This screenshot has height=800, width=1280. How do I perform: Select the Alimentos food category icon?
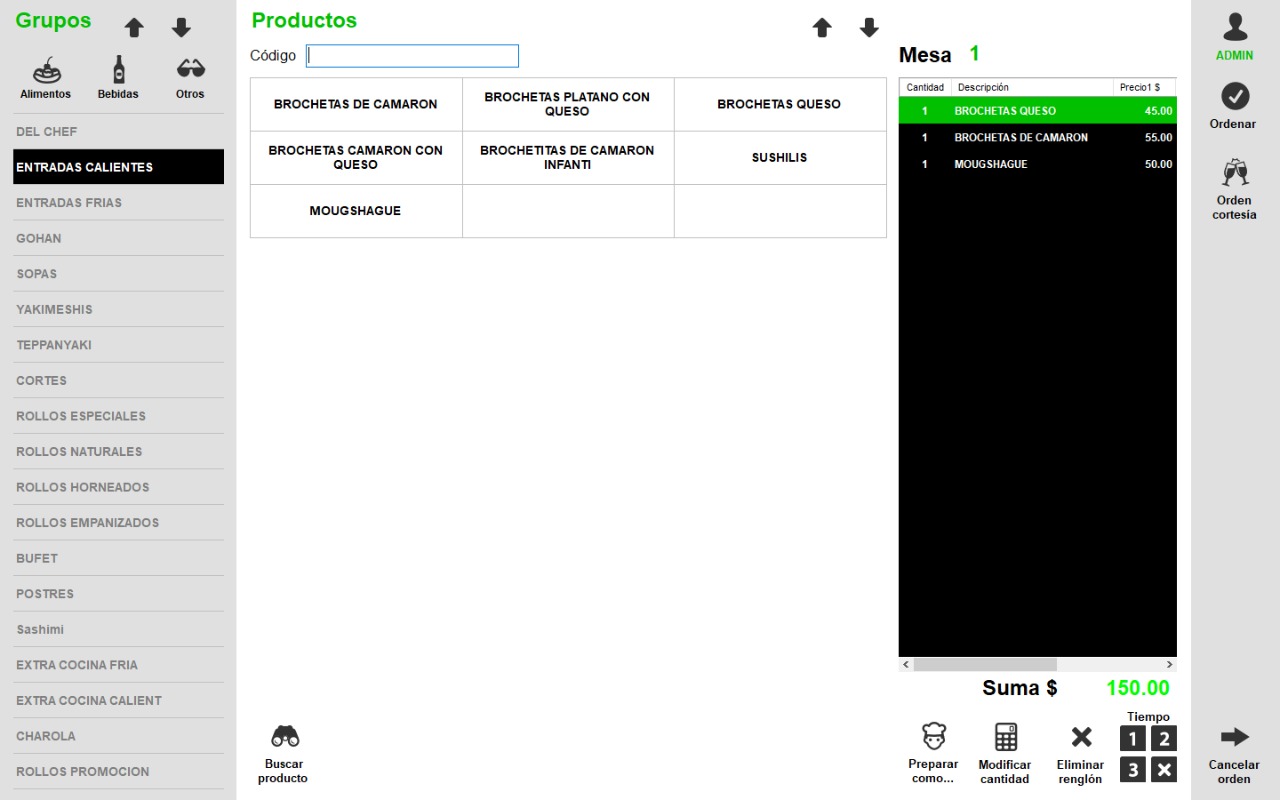pyautogui.click(x=46, y=70)
